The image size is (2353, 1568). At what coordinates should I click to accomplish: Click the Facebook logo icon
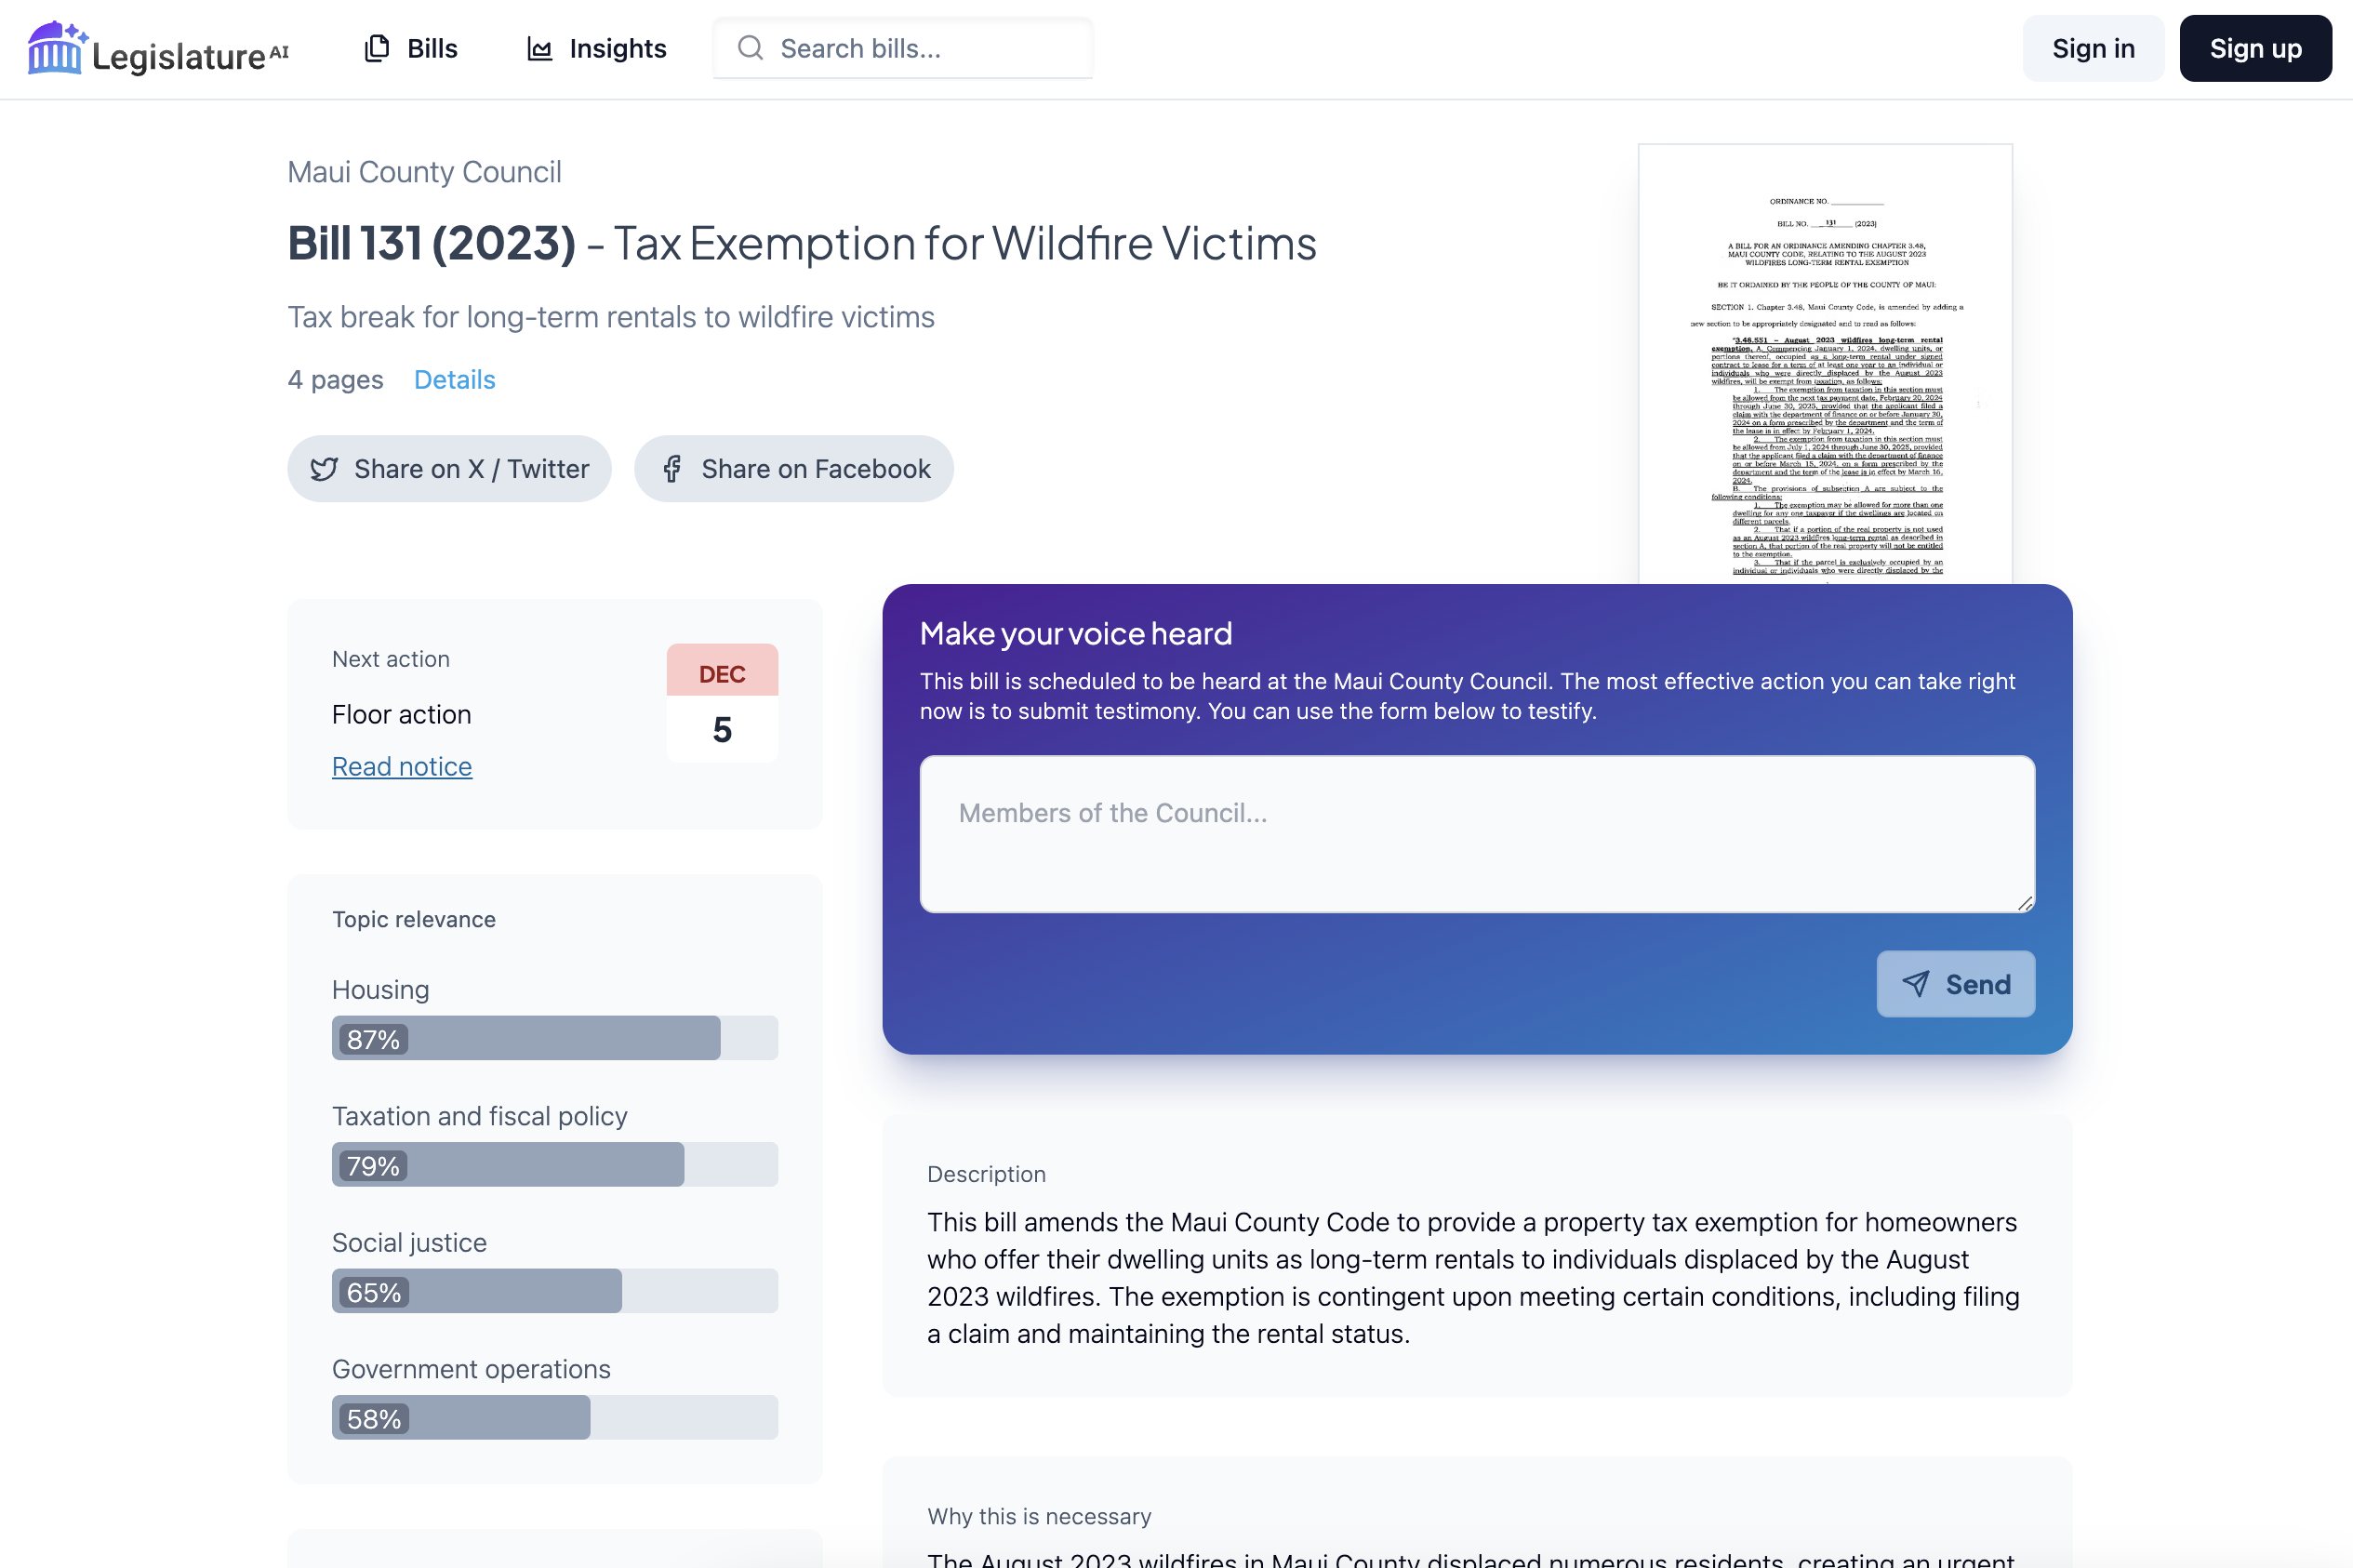[672, 469]
